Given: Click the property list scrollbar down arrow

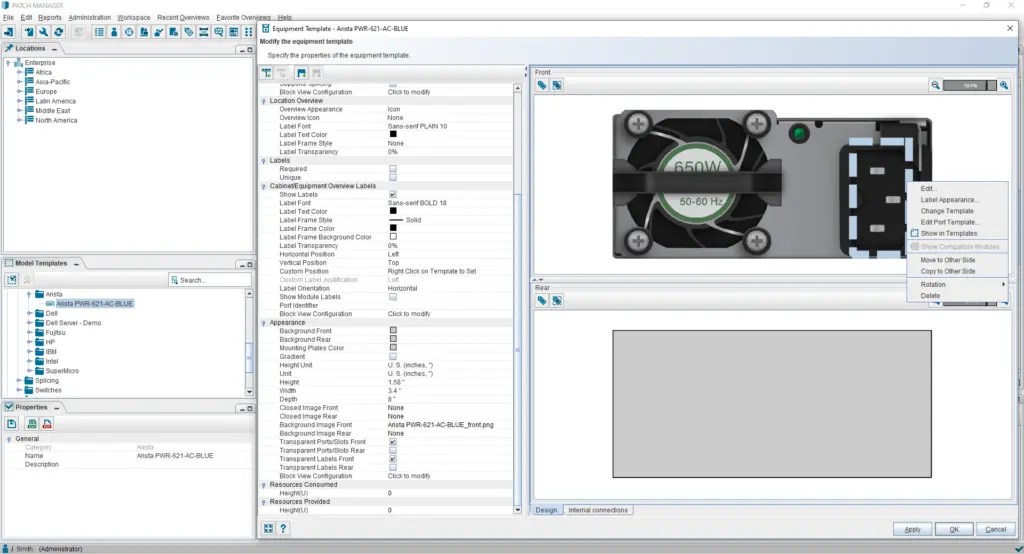Looking at the screenshot, I should point(518,510).
